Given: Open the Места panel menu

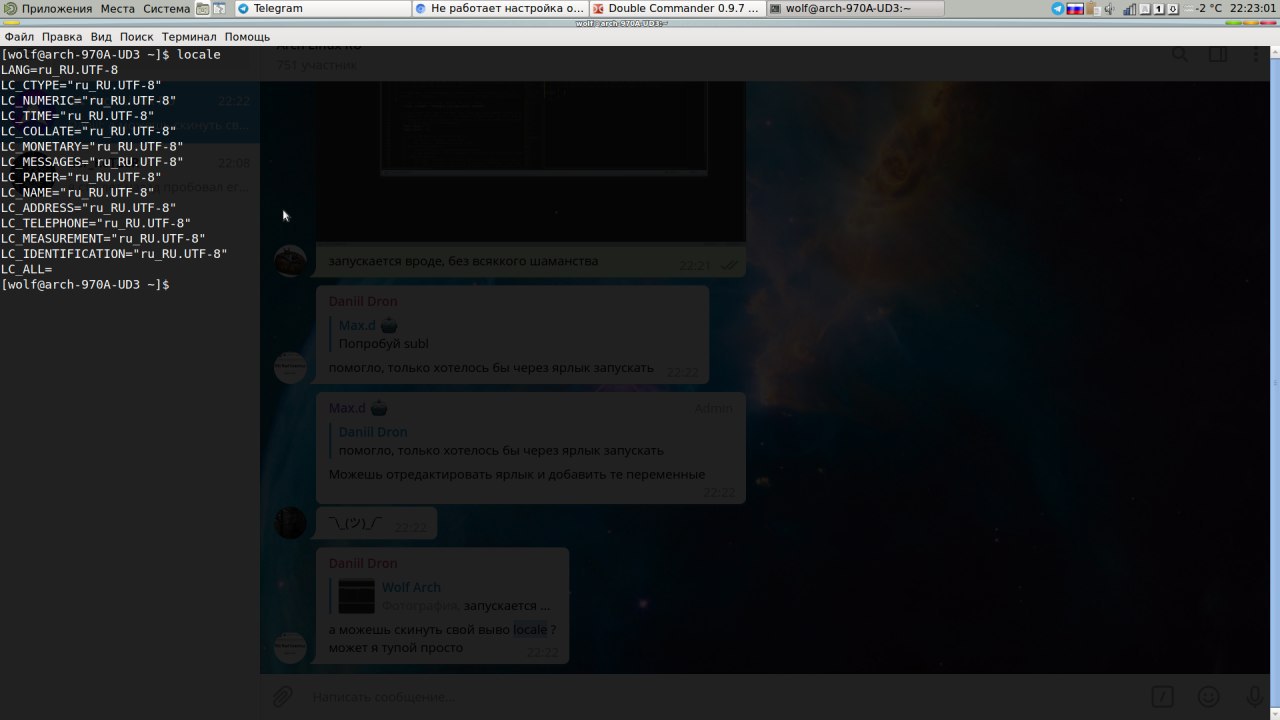Looking at the screenshot, I should point(117,8).
